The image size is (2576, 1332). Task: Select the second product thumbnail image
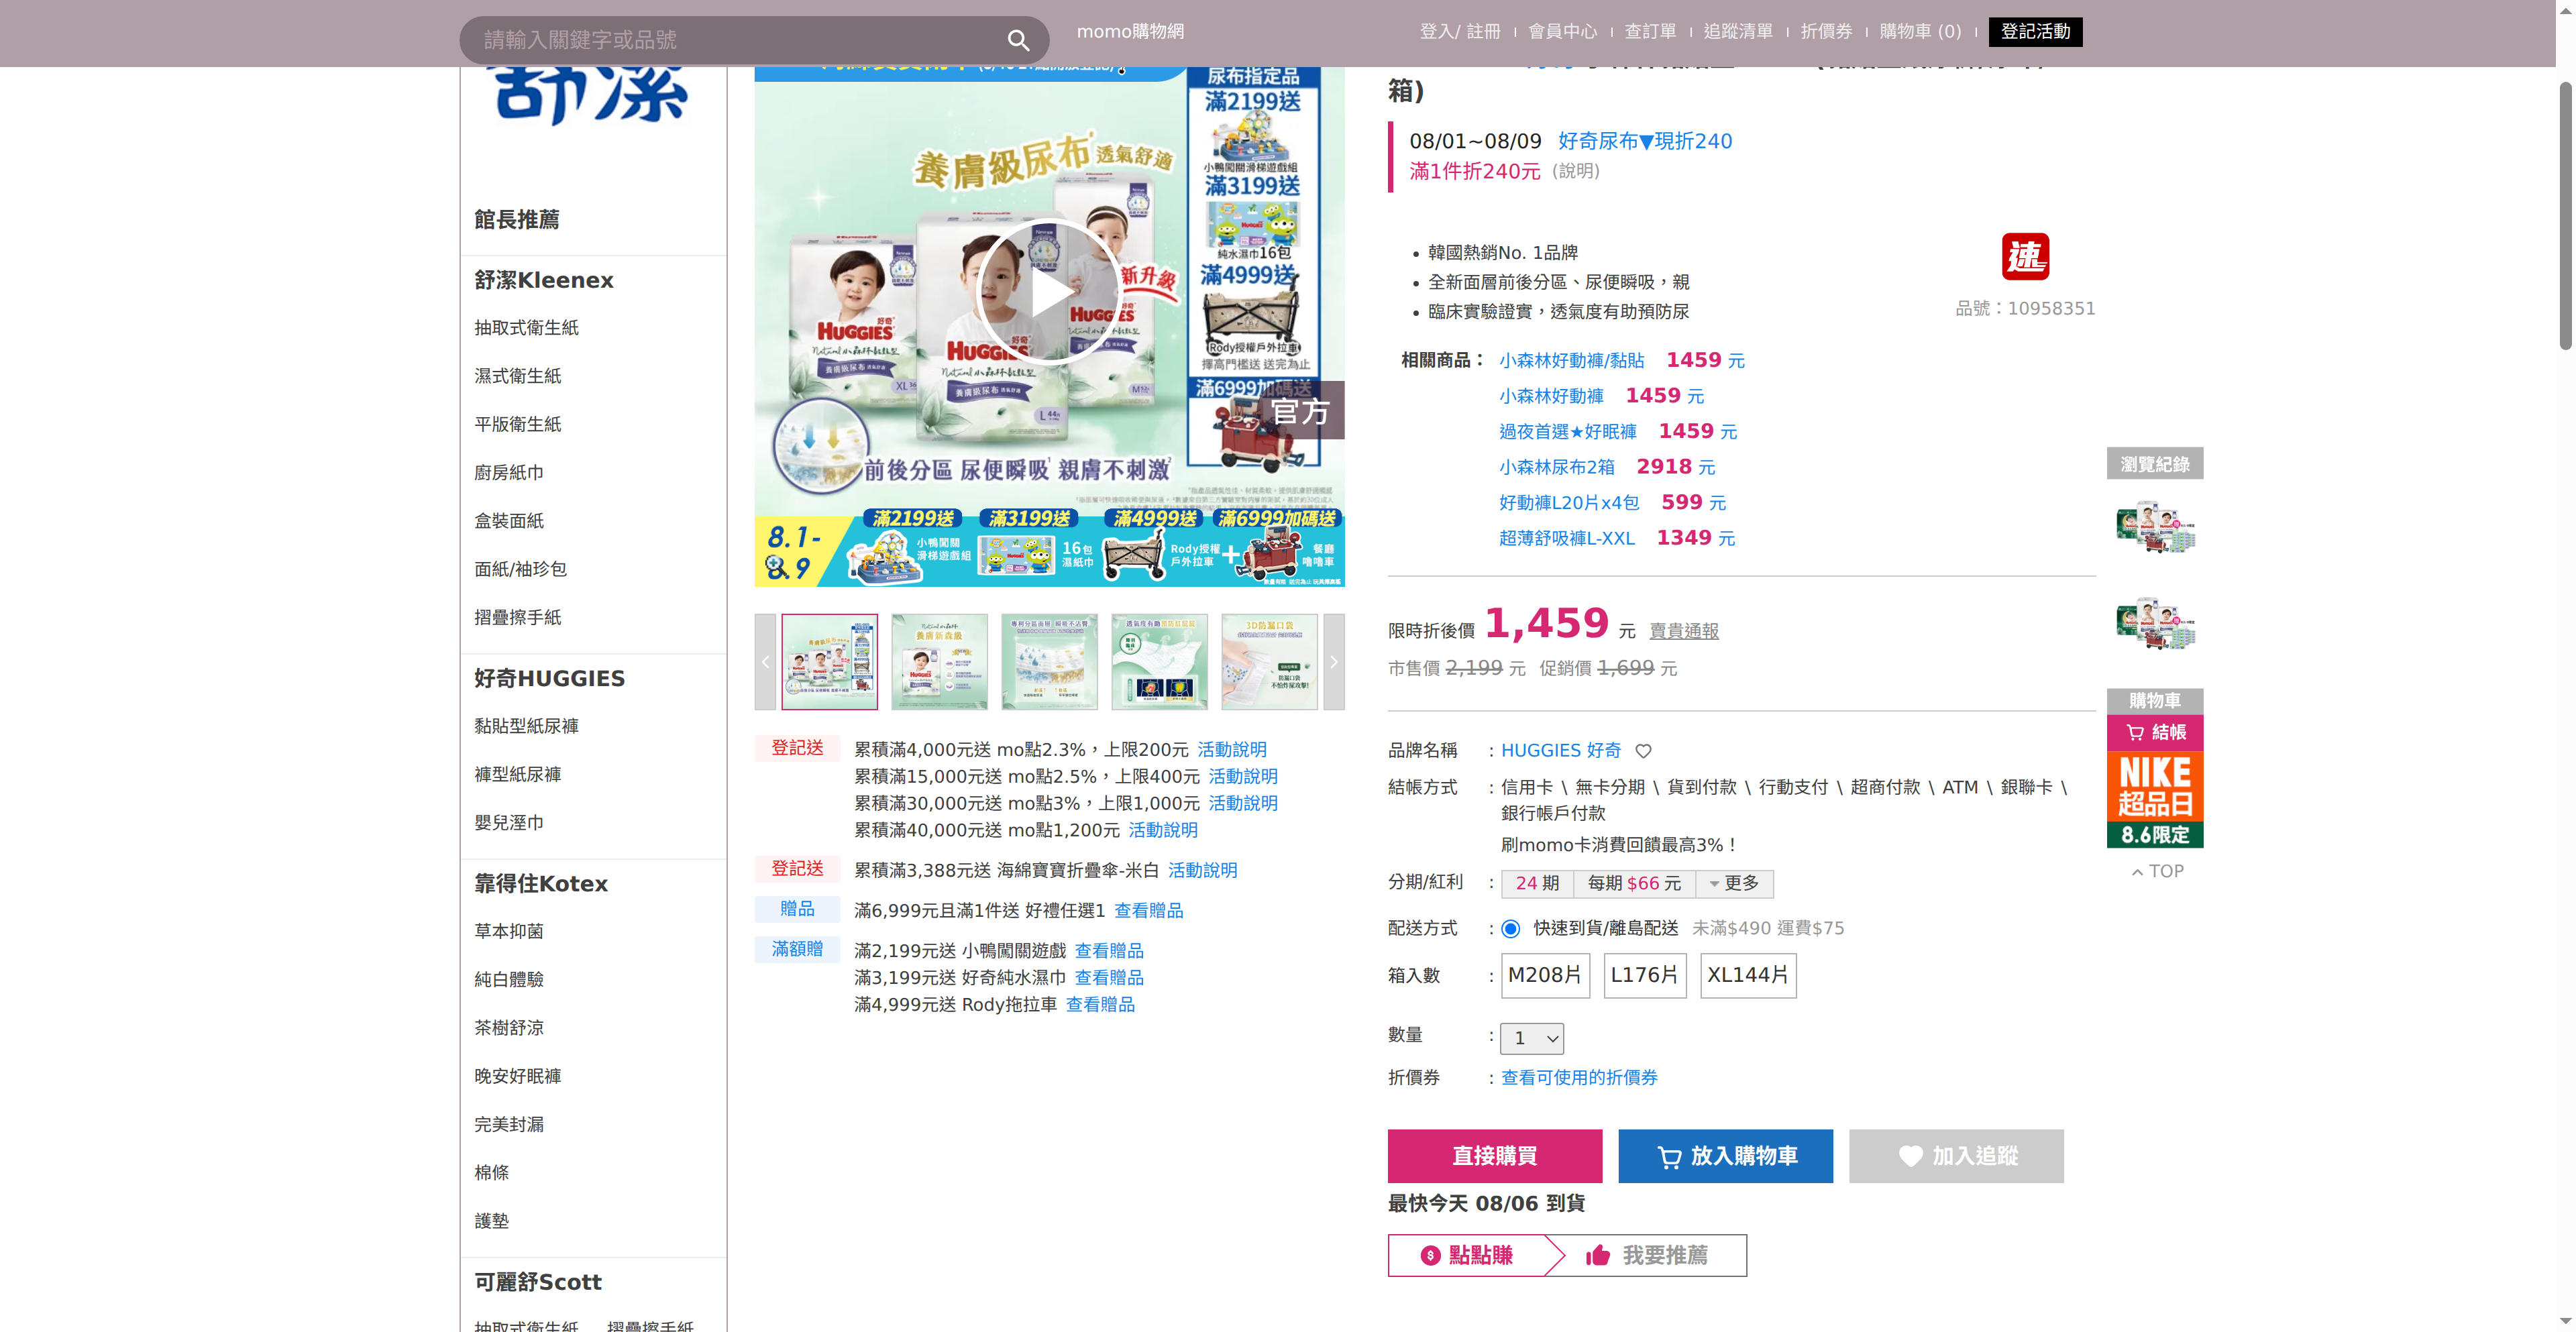(940, 662)
